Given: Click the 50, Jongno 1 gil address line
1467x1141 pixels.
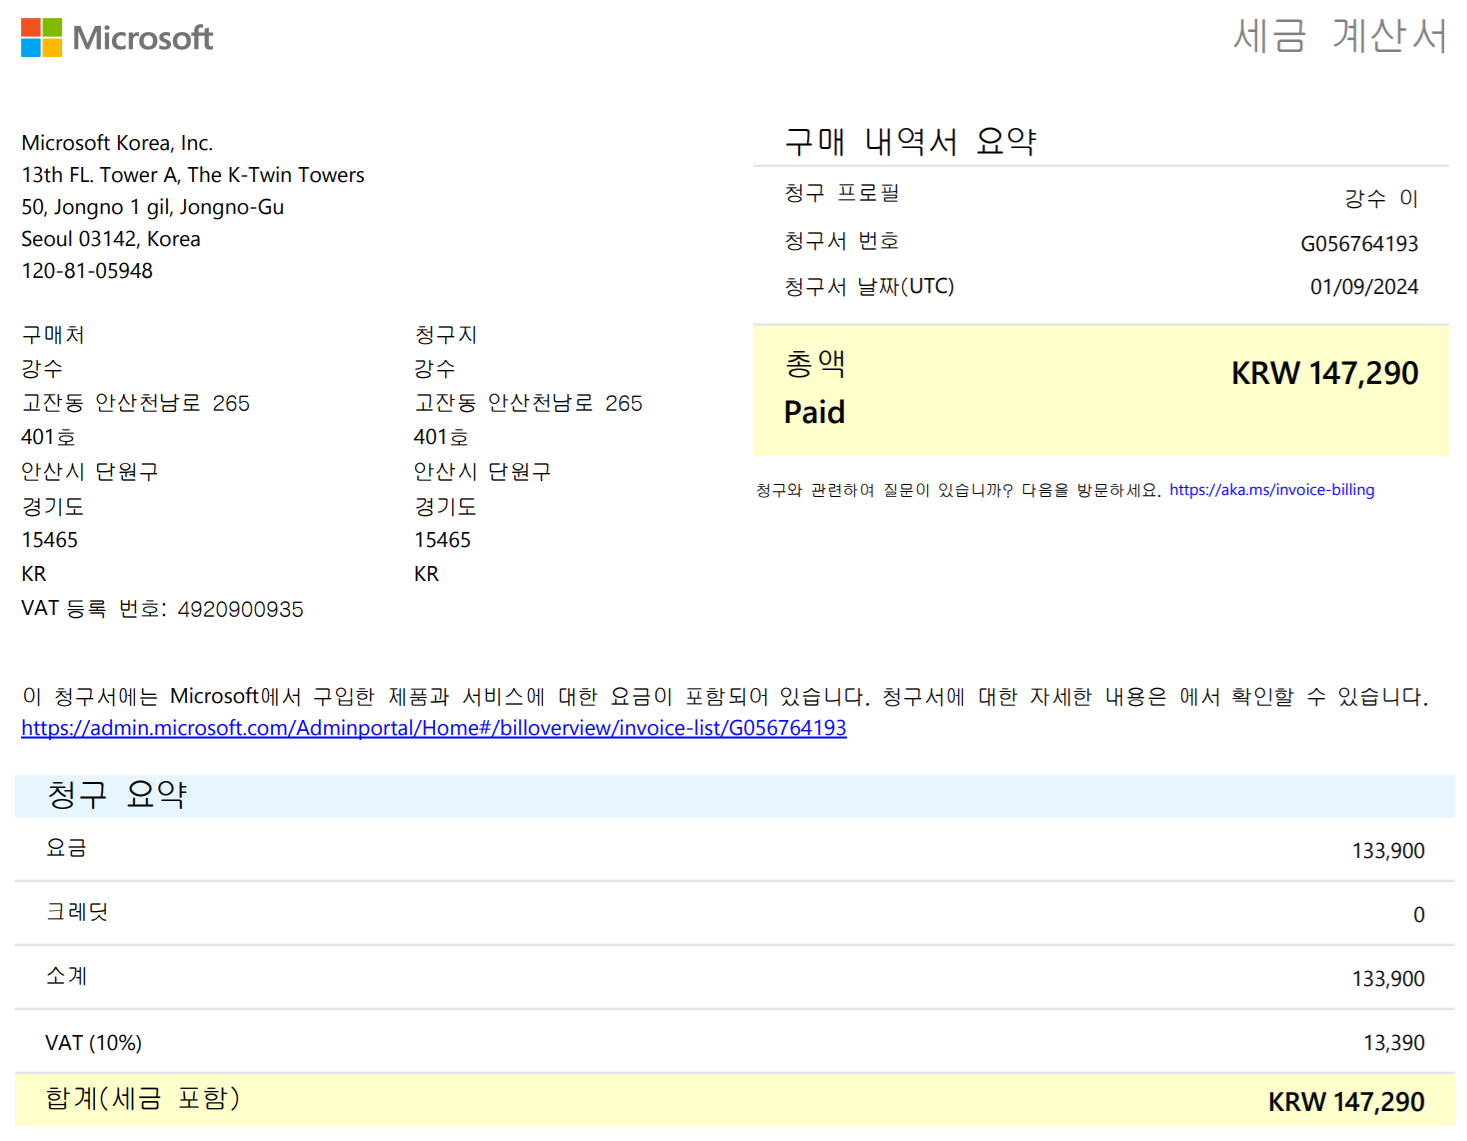Looking at the screenshot, I should [153, 207].
